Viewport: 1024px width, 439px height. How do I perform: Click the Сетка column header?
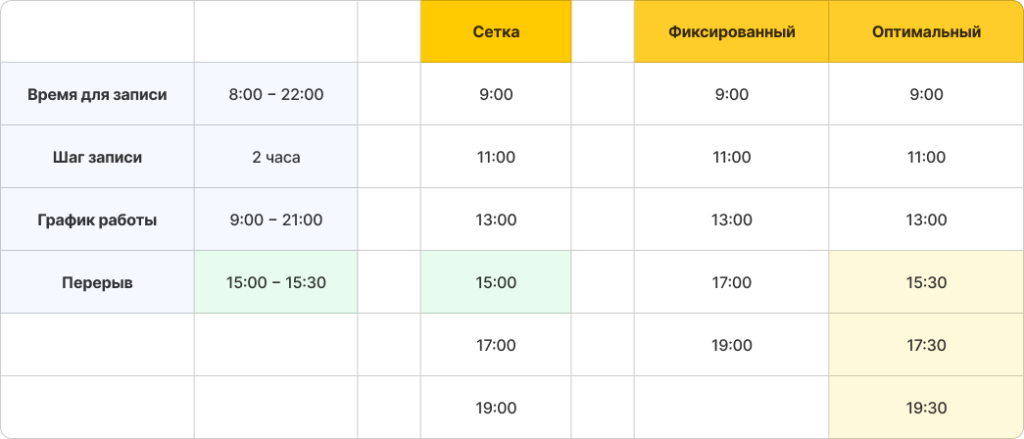pos(495,32)
